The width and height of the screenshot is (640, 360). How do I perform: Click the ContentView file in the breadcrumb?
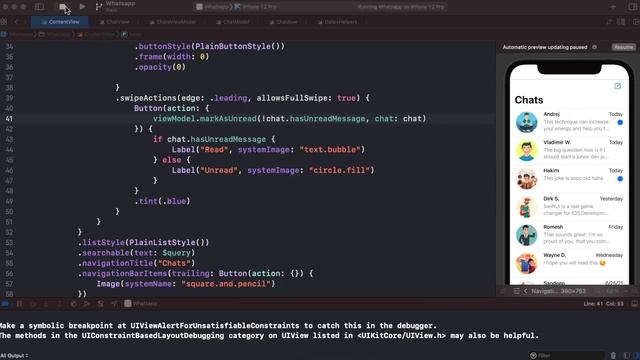click(97, 35)
